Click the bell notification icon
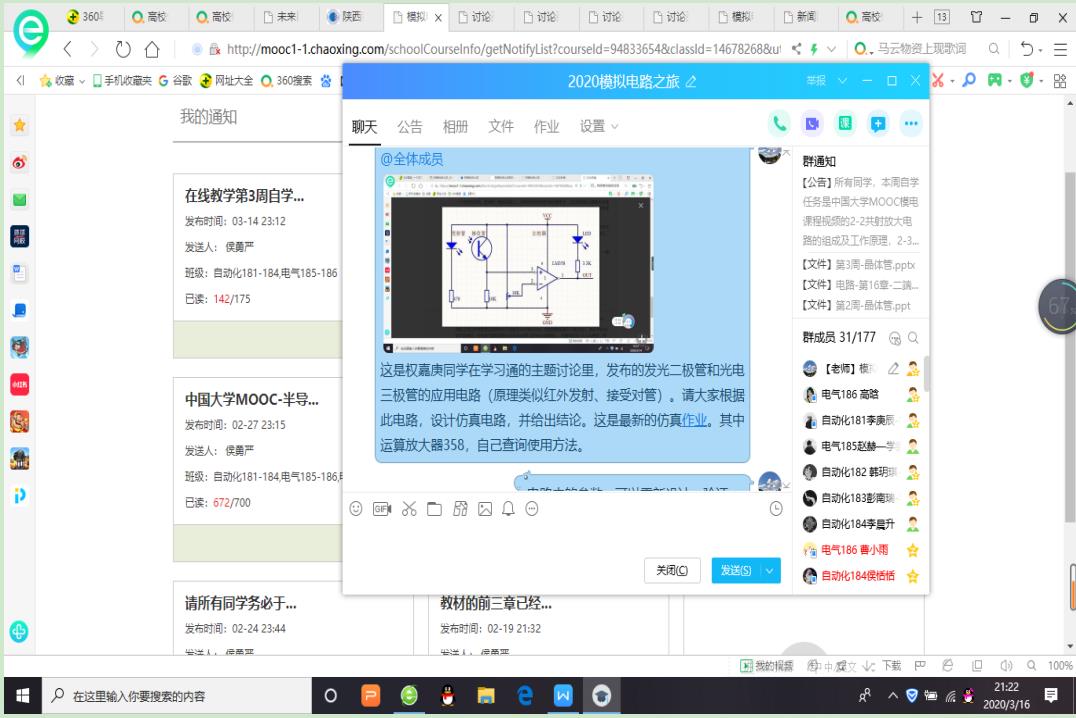The width and height of the screenshot is (1076, 718). [x=508, y=509]
